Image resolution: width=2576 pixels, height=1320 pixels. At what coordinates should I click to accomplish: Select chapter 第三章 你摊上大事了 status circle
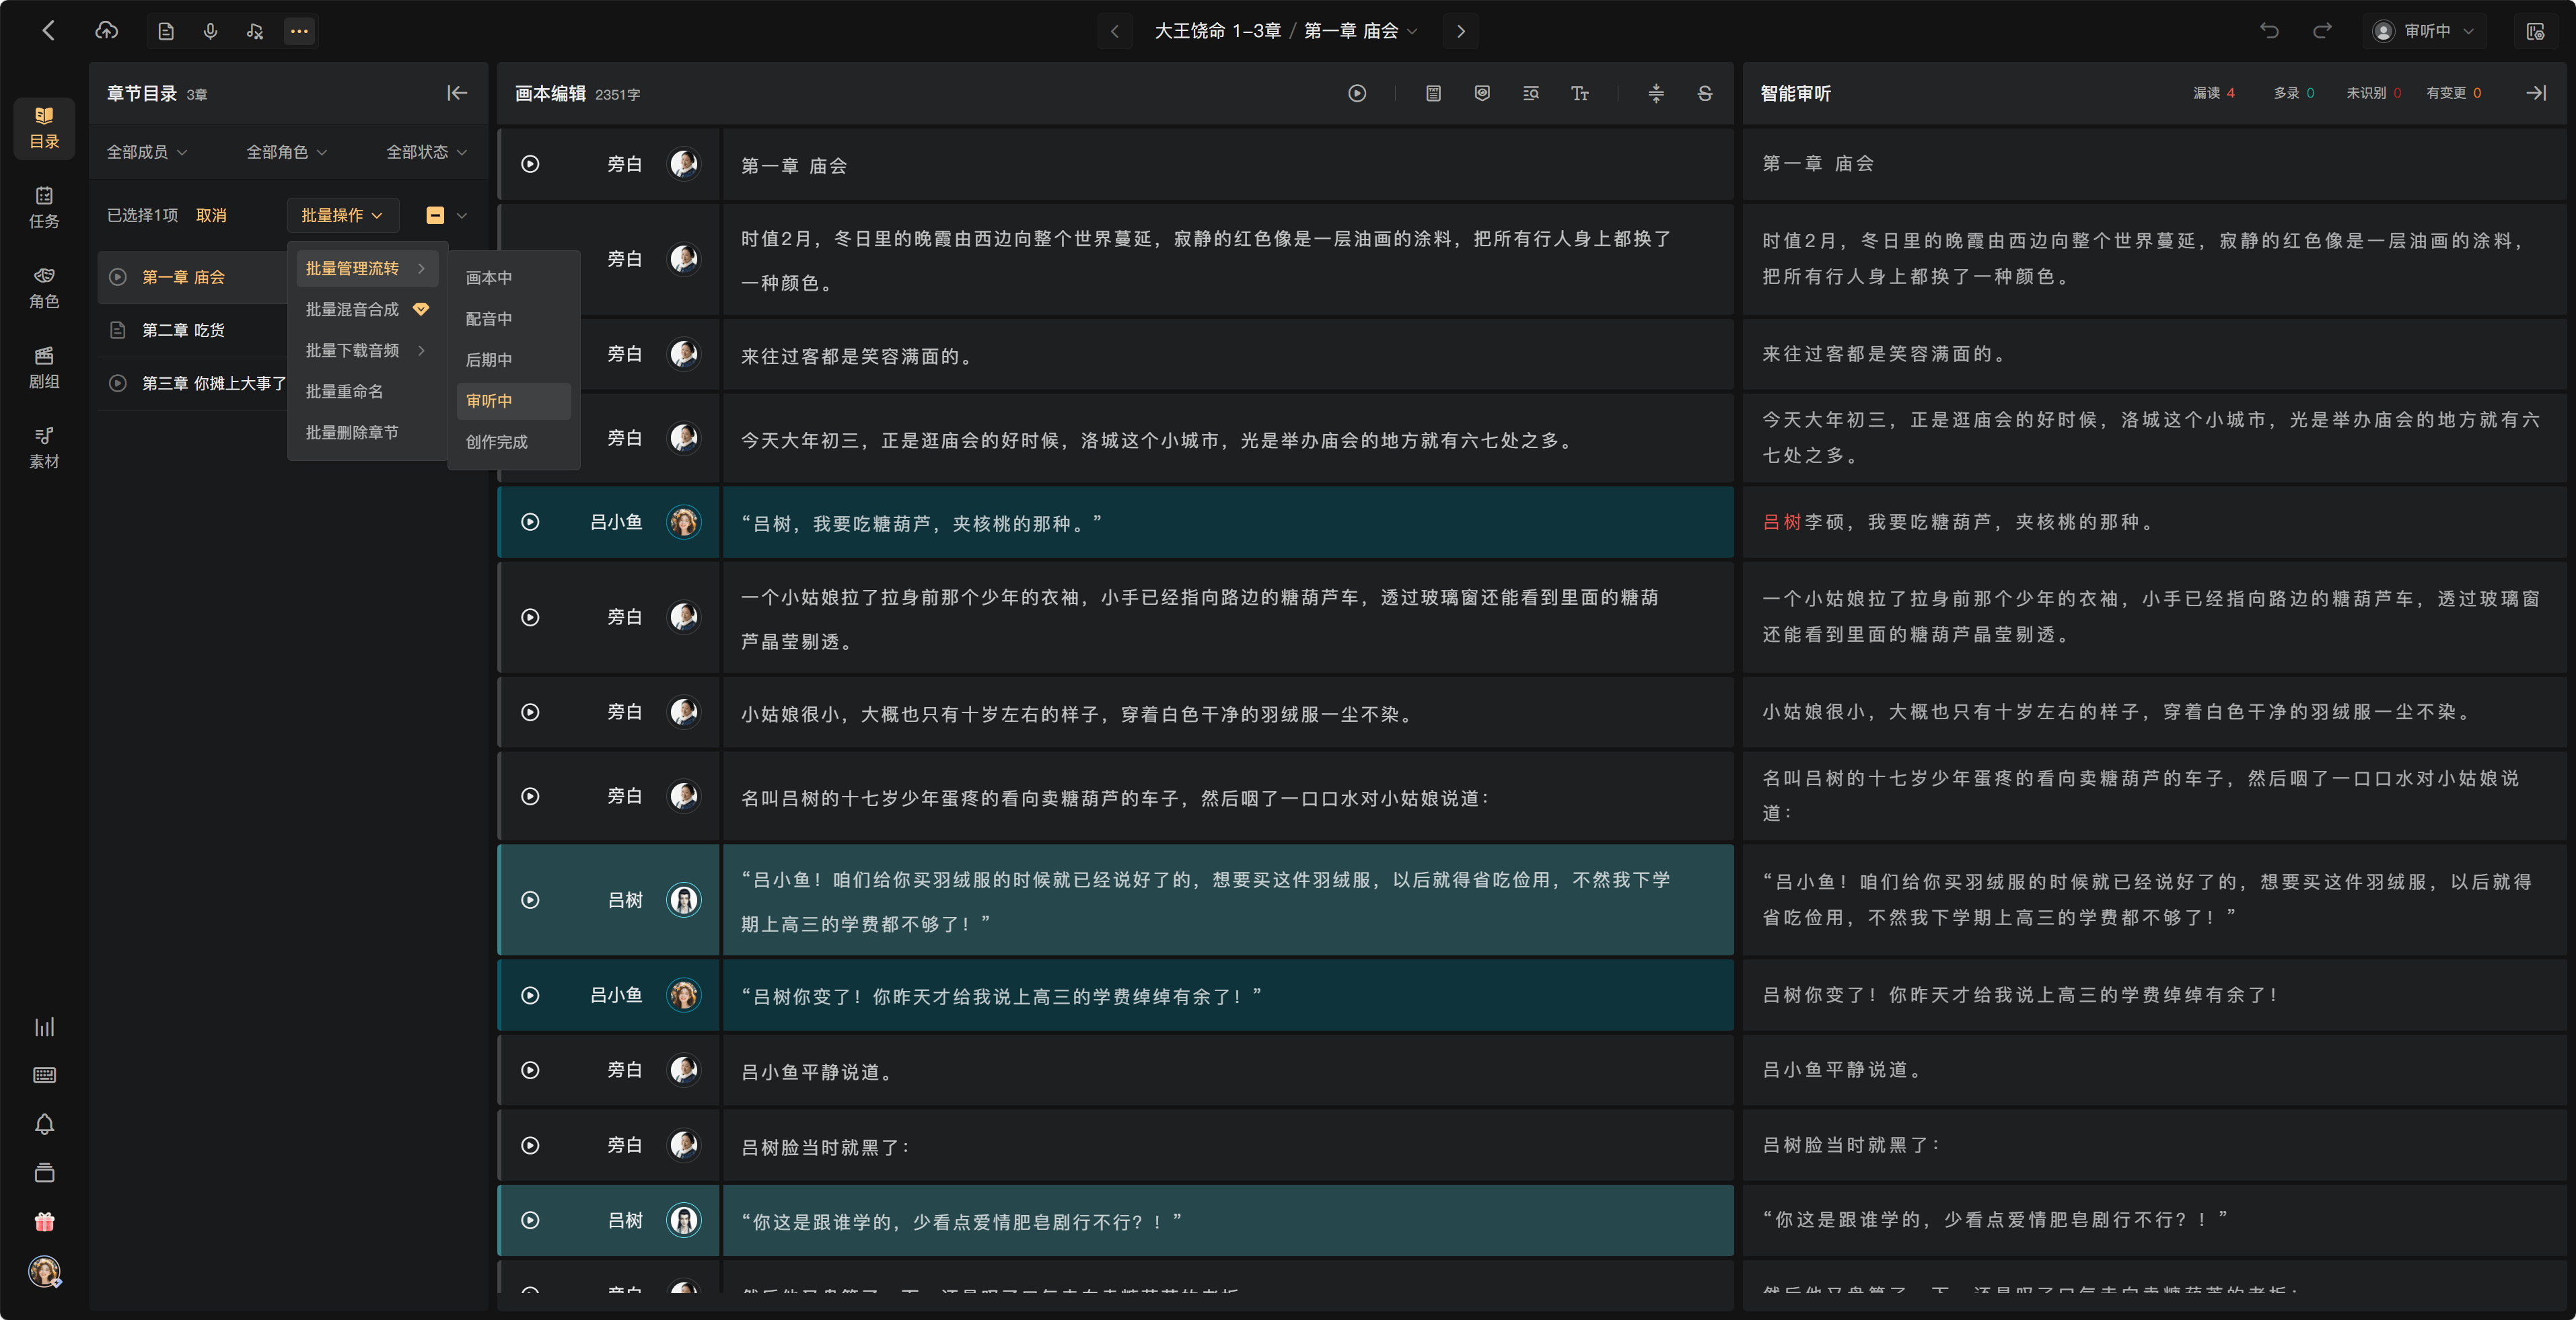(x=118, y=383)
